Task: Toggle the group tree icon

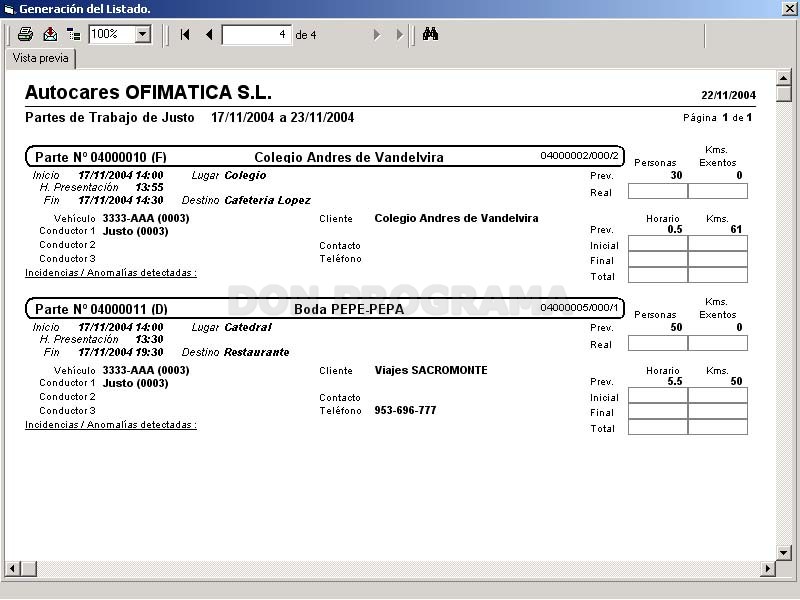Action: click(73, 34)
